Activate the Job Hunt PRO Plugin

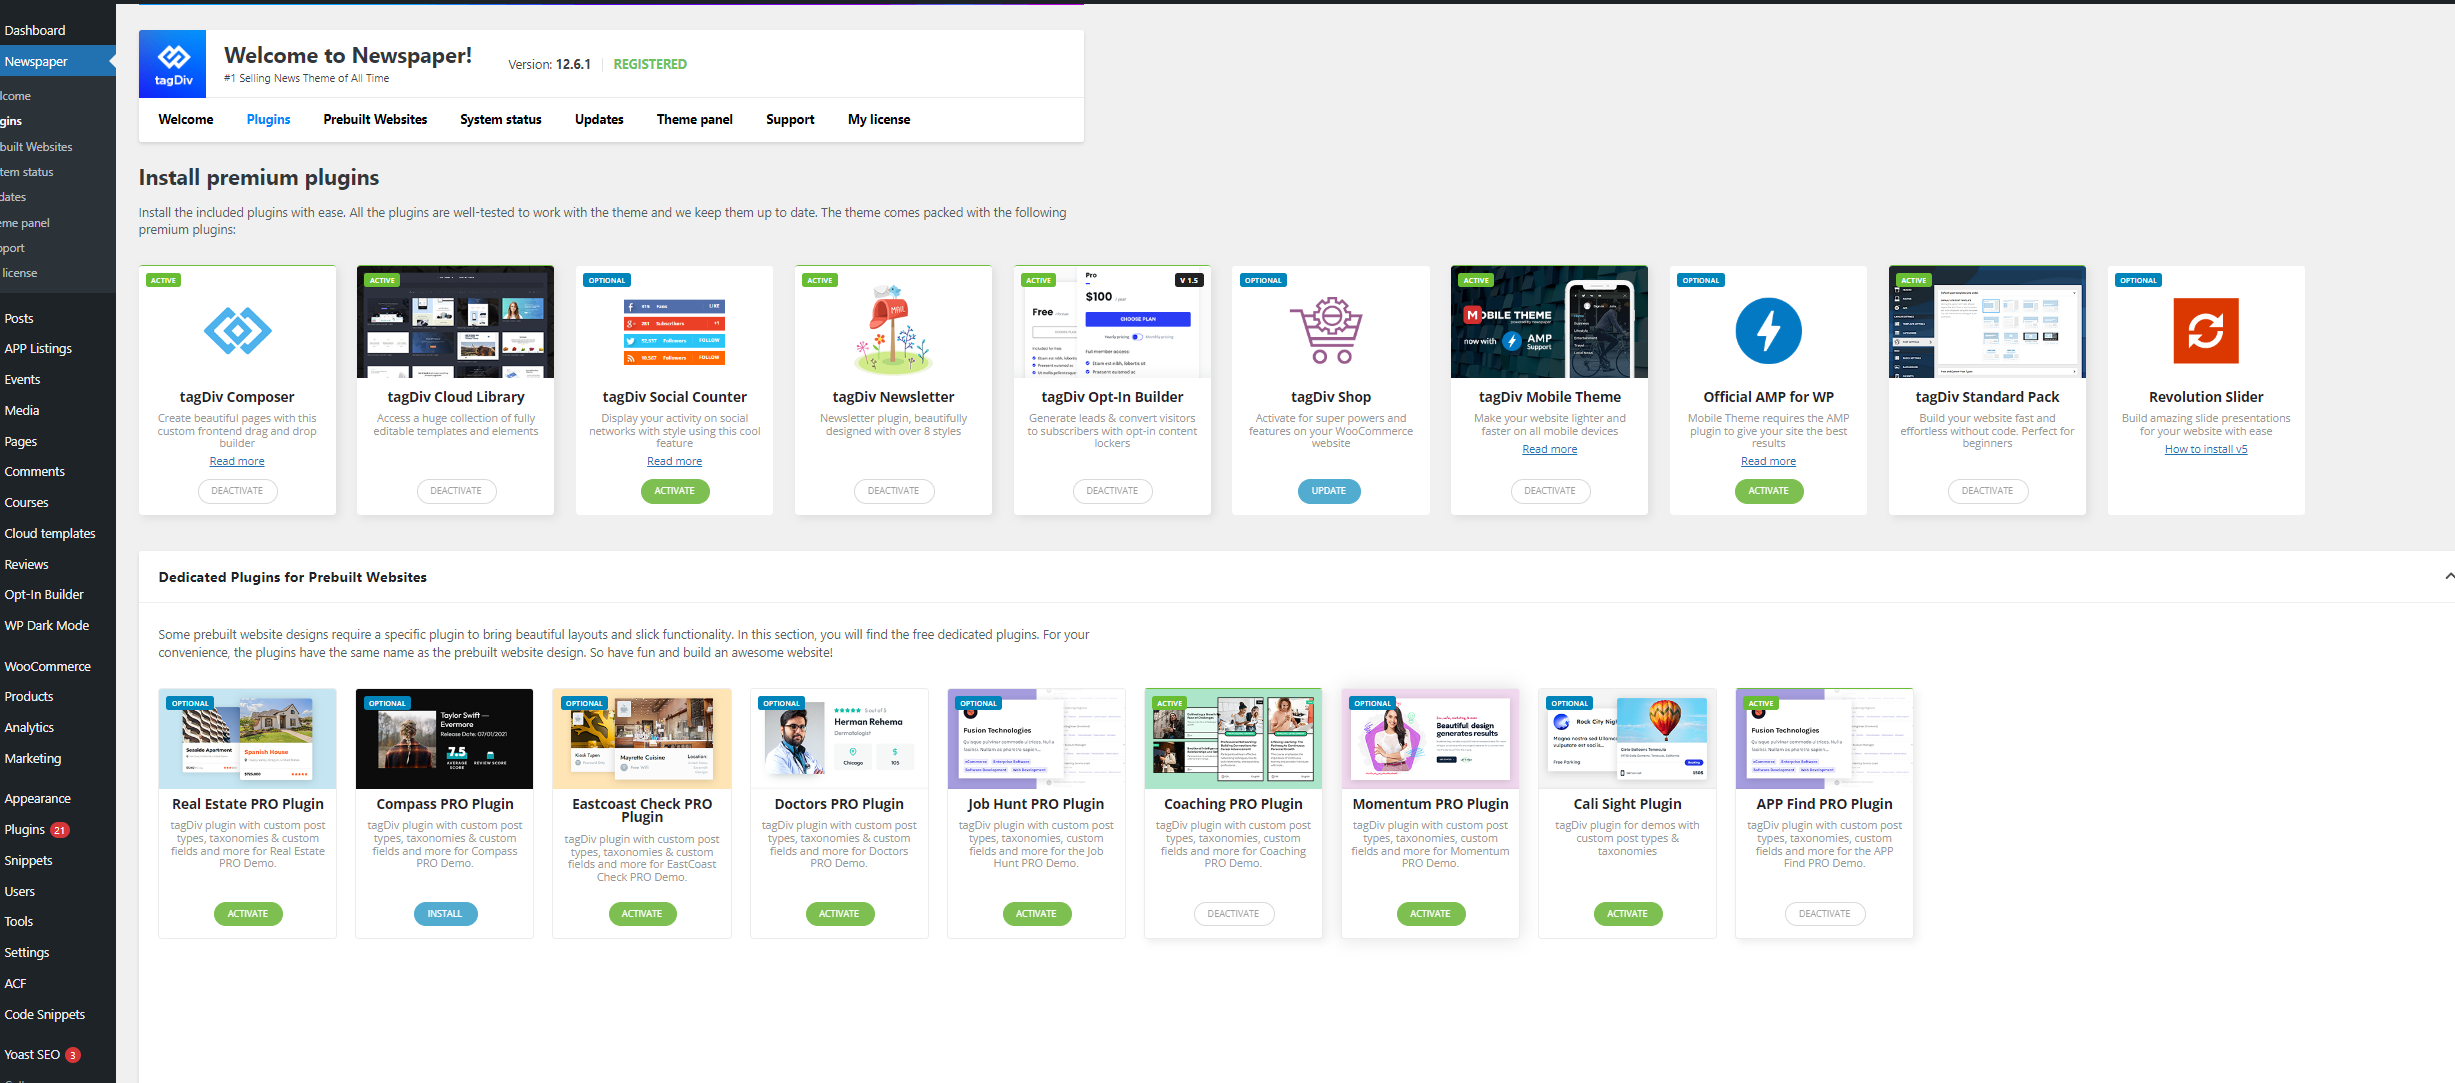1036,914
